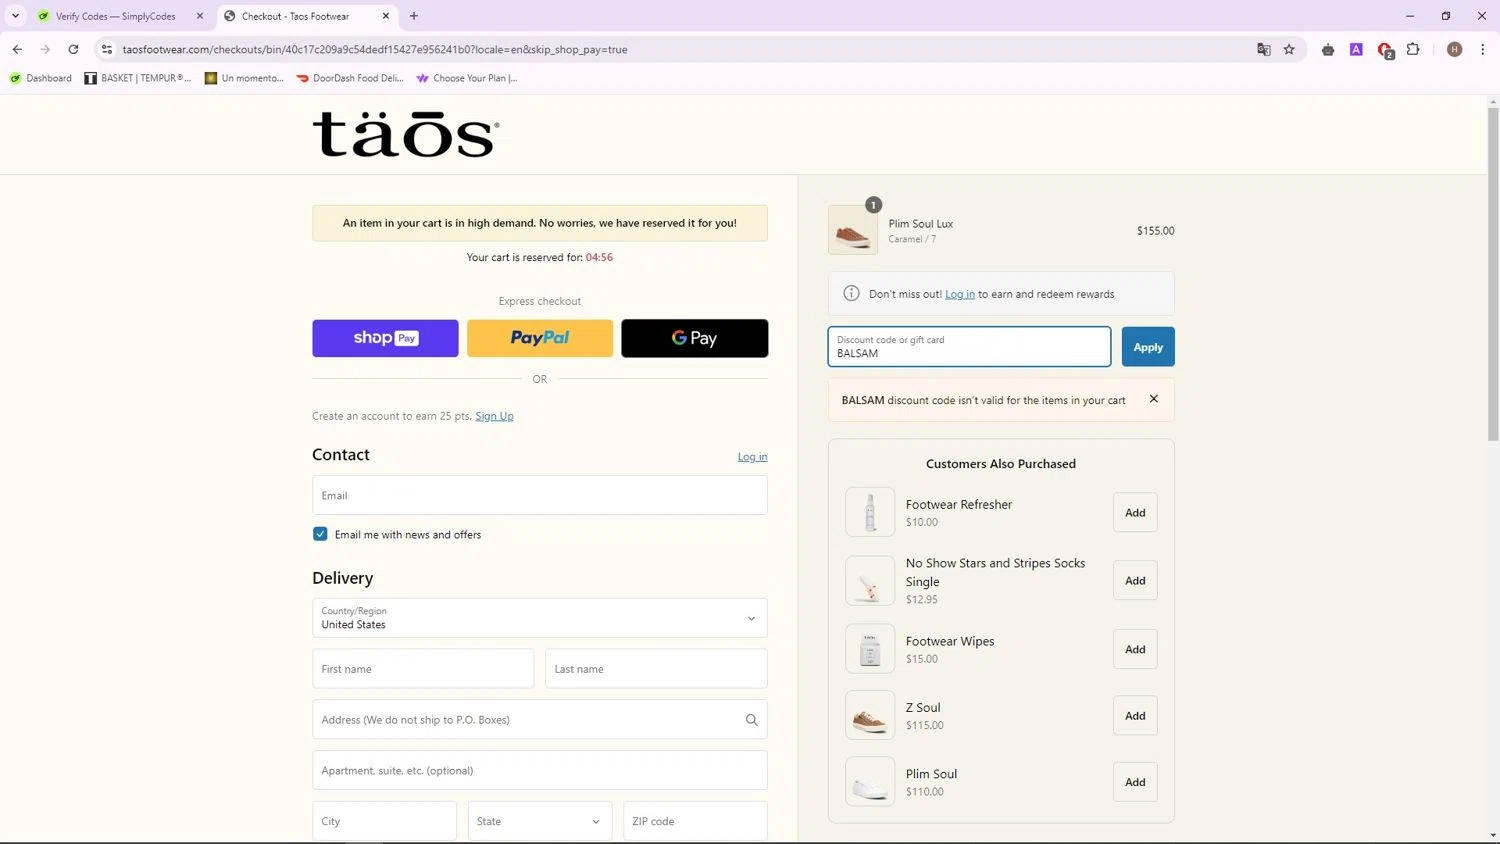Click the cart reserved timer 04:56
The height and width of the screenshot is (844, 1500).
(x=599, y=257)
